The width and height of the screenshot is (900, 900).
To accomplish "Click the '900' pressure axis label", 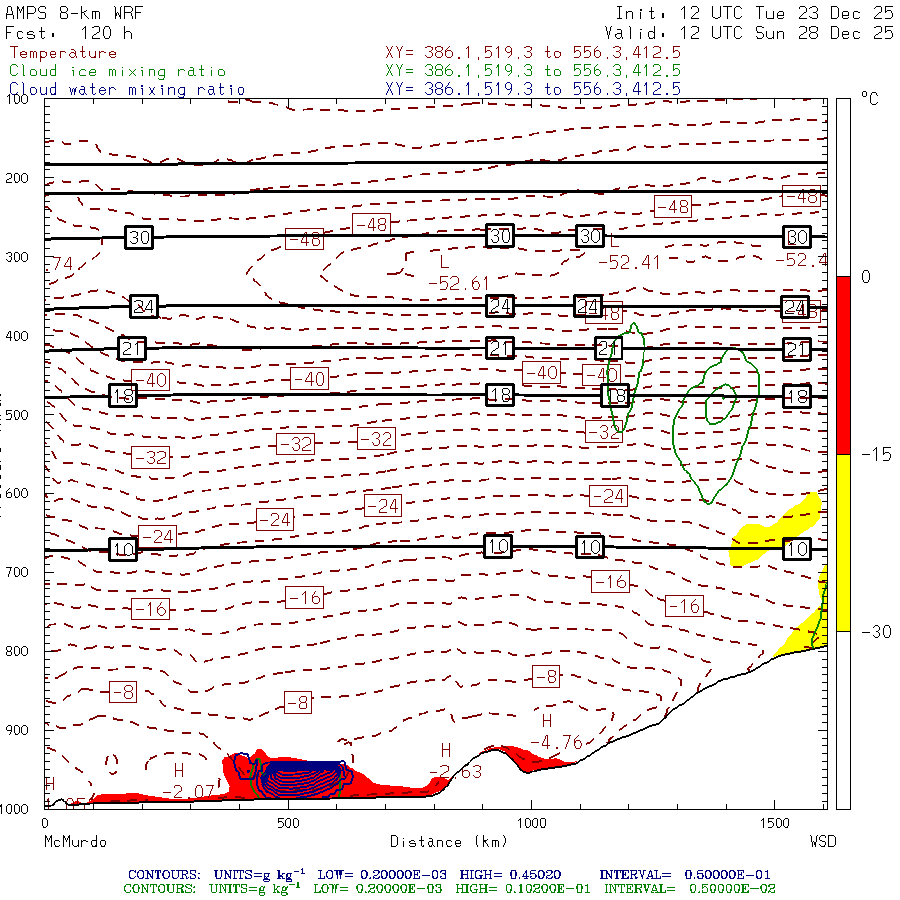I will click(17, 730).
